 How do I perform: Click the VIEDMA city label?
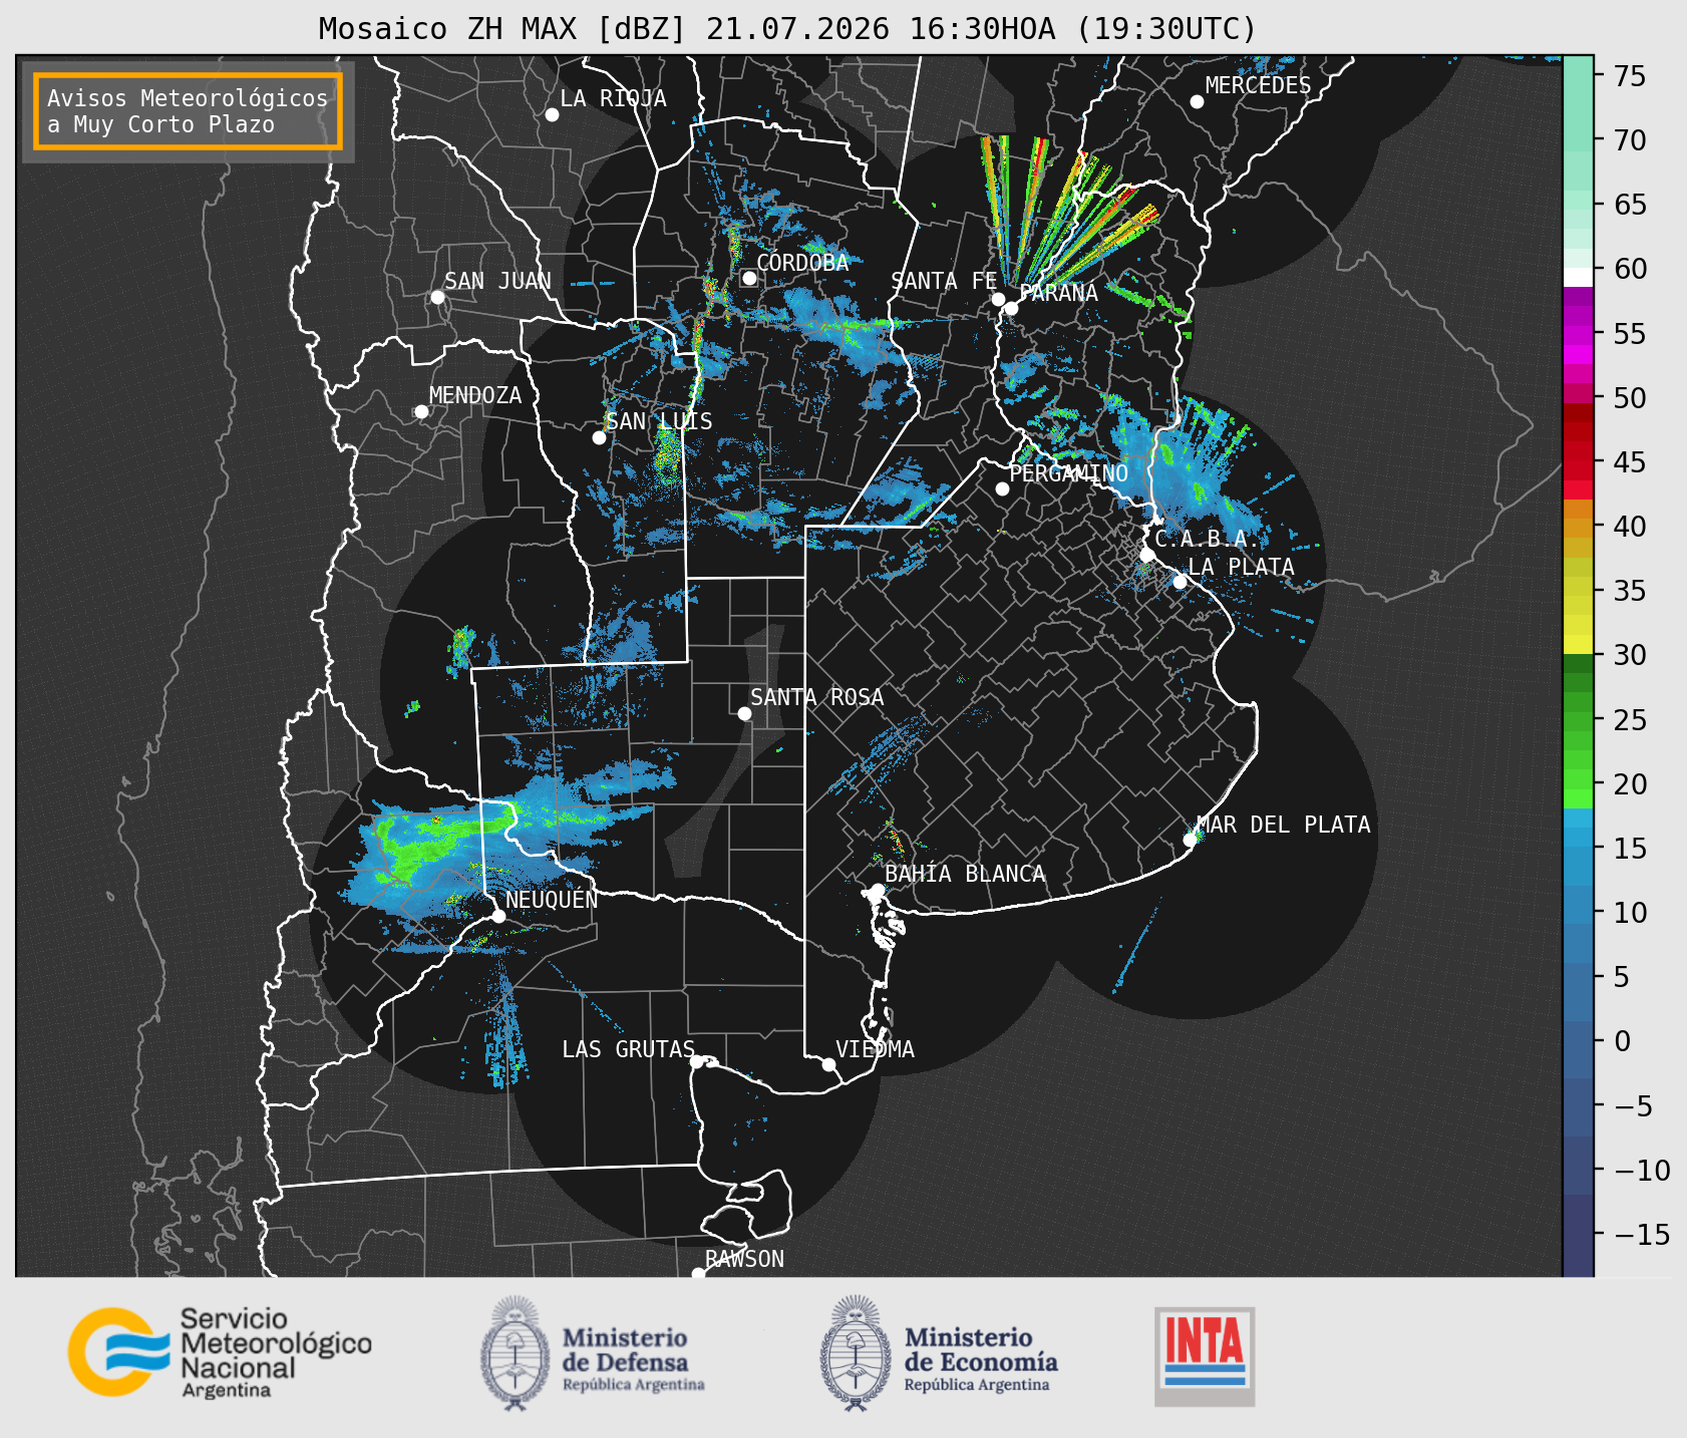coord(875,1049)
